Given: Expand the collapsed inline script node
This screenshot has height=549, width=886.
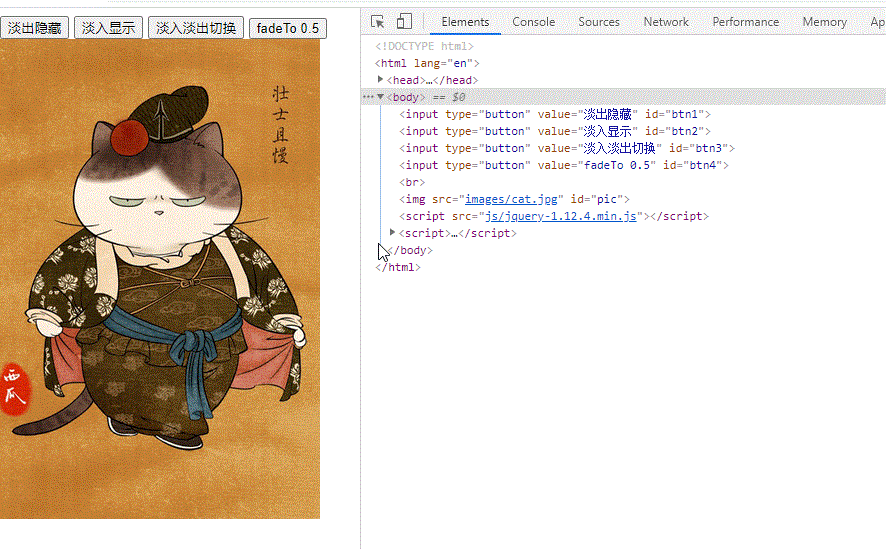Looking at the screenshot, I should click(392, 232).
